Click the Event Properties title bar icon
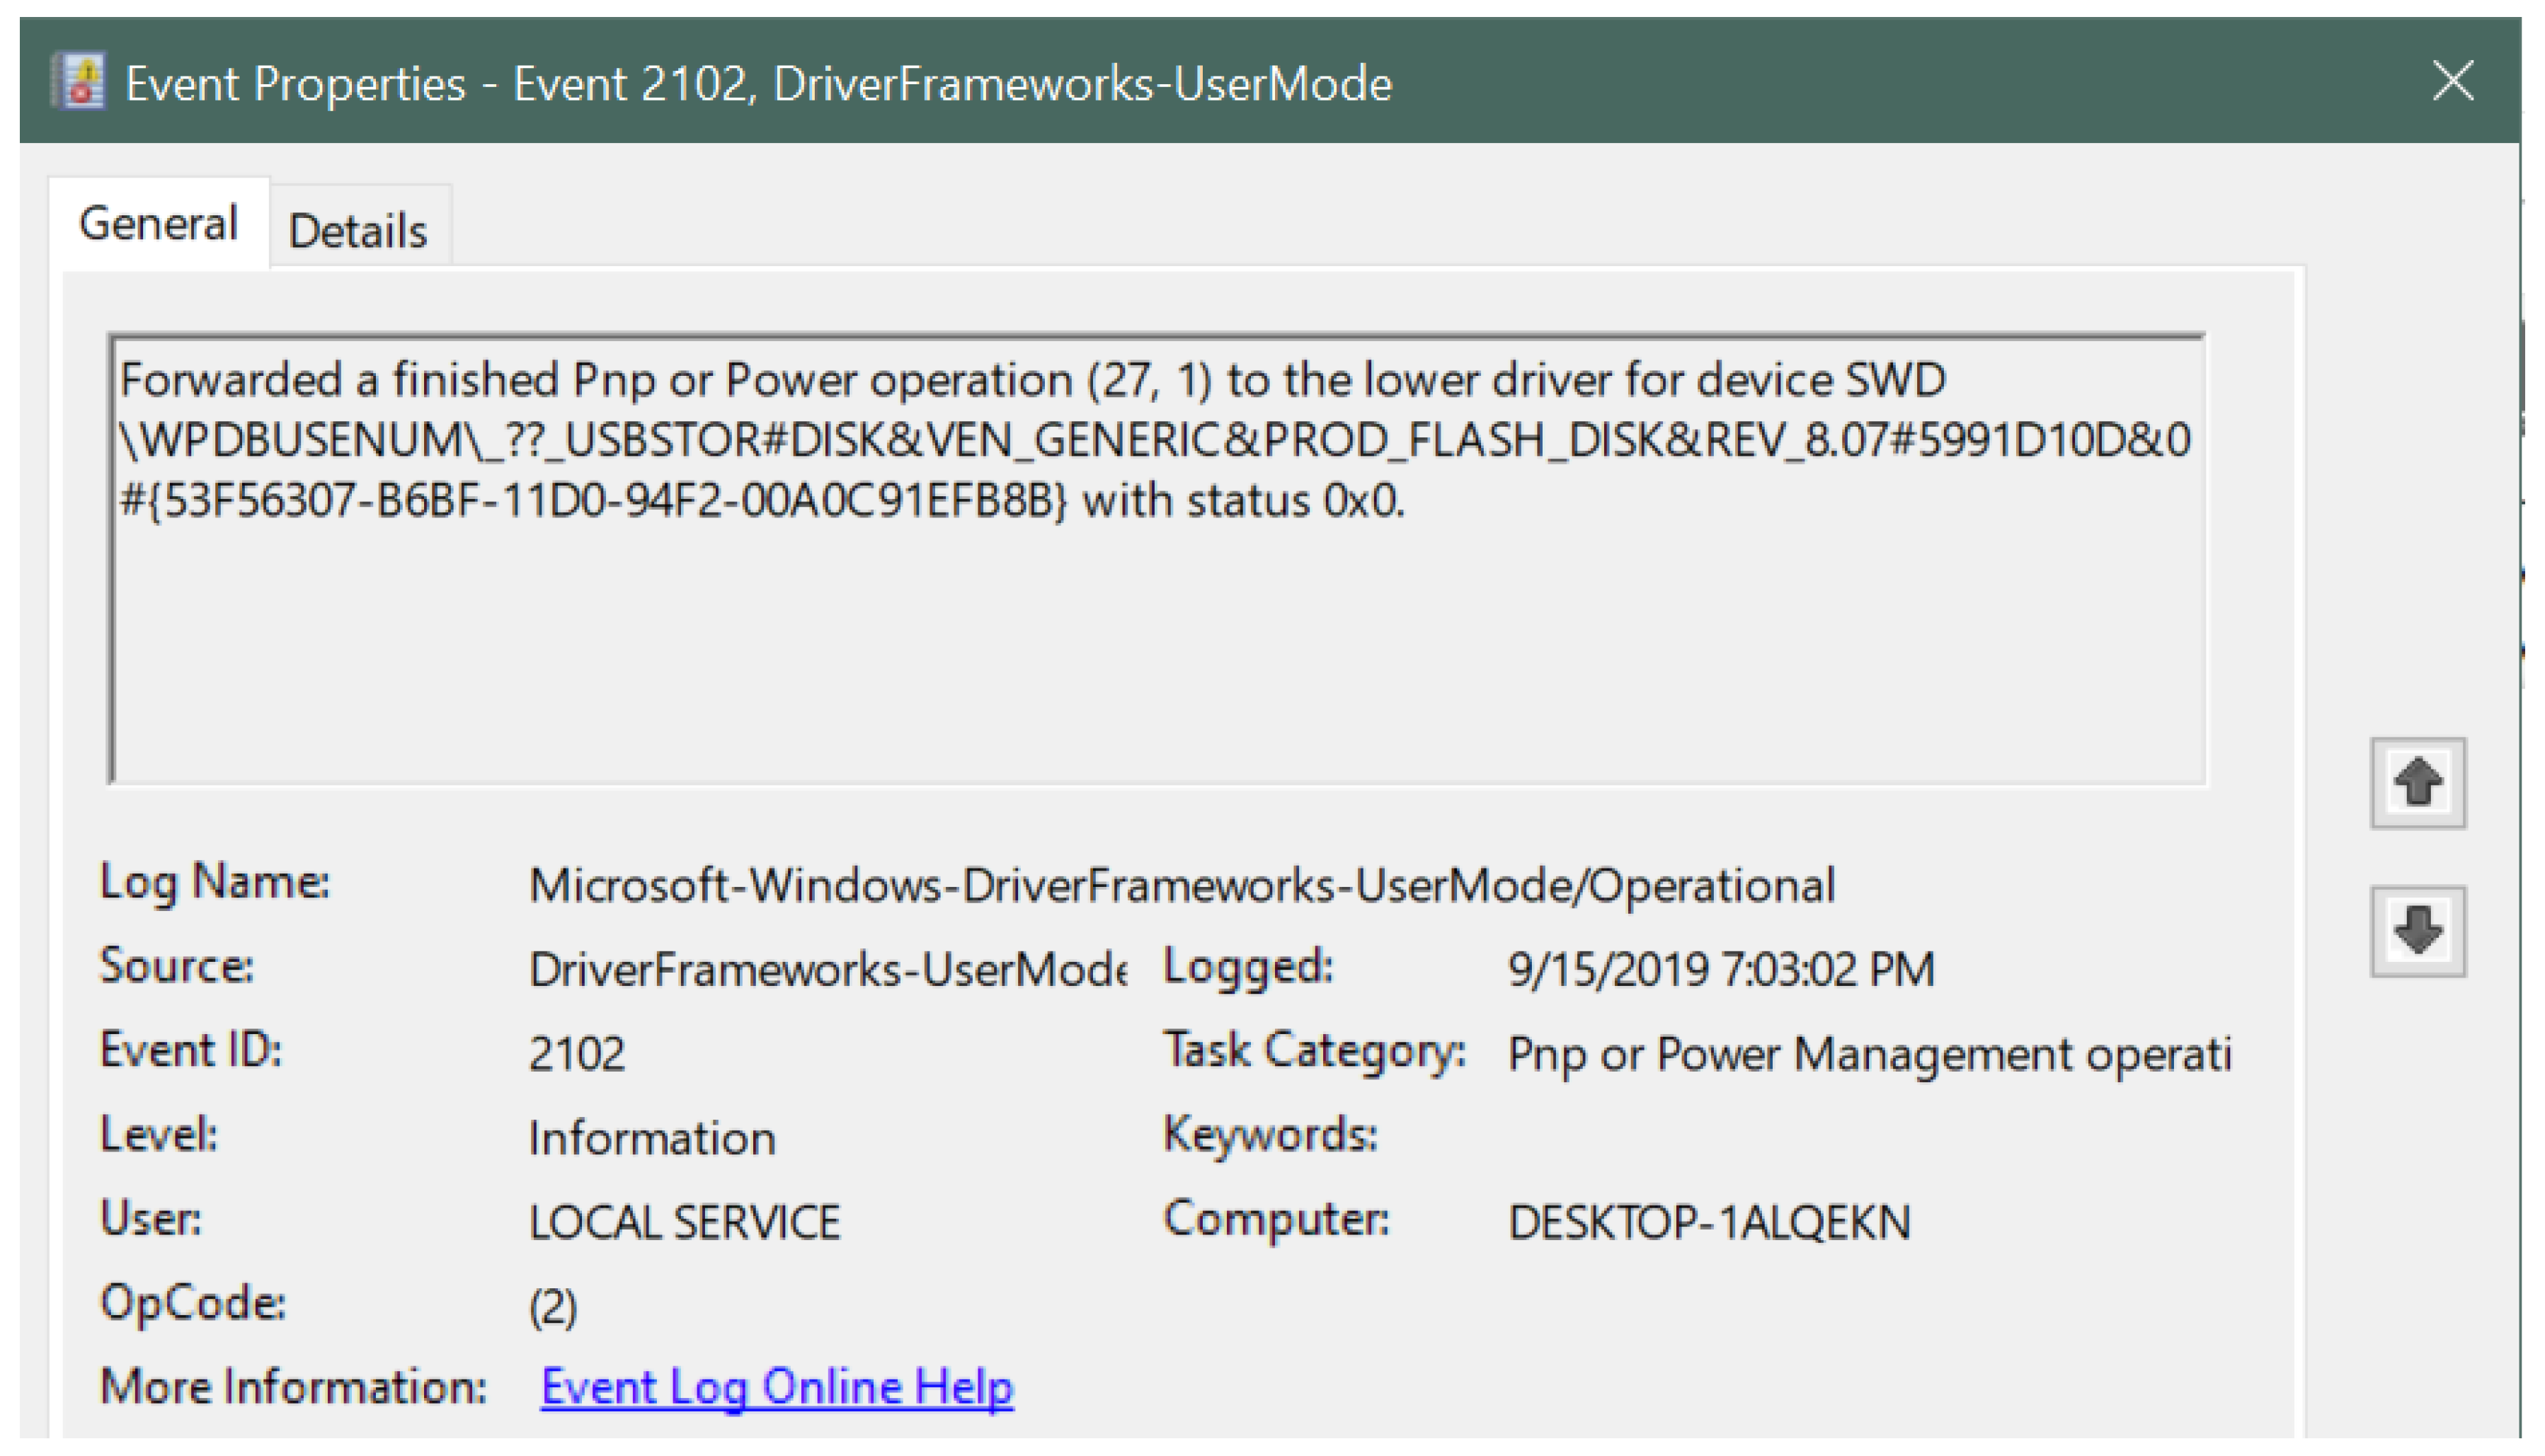The height and width of the screenshot is (1456, 2545). (79, 82)
